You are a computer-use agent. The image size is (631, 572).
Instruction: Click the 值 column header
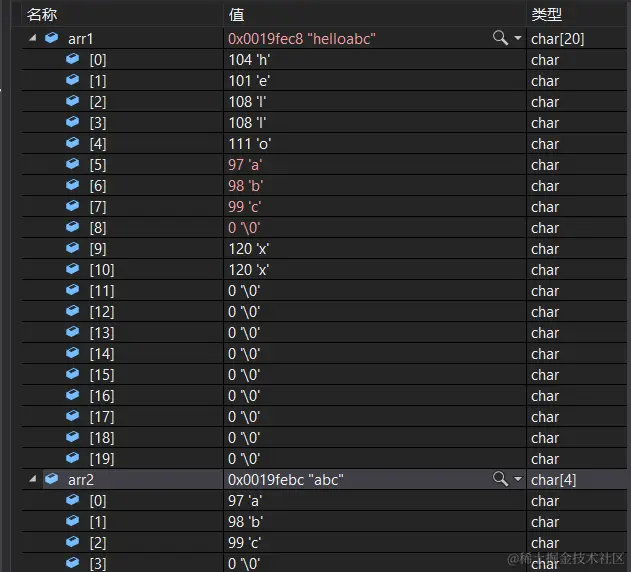[x=237, y=15]
